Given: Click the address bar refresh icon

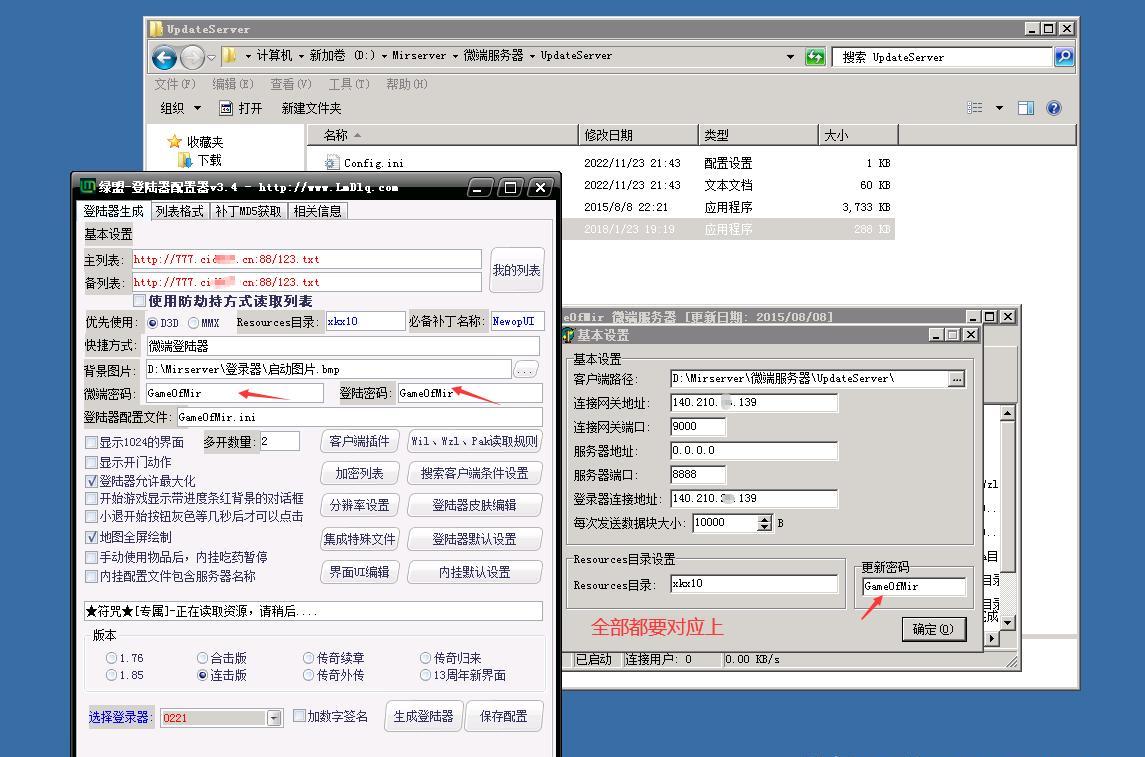Looking at the screenshot, I should (x=816, y=57).
